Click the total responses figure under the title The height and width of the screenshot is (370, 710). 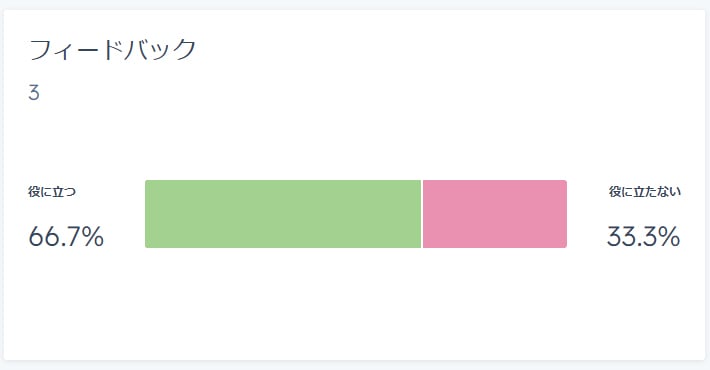(34, 93)
